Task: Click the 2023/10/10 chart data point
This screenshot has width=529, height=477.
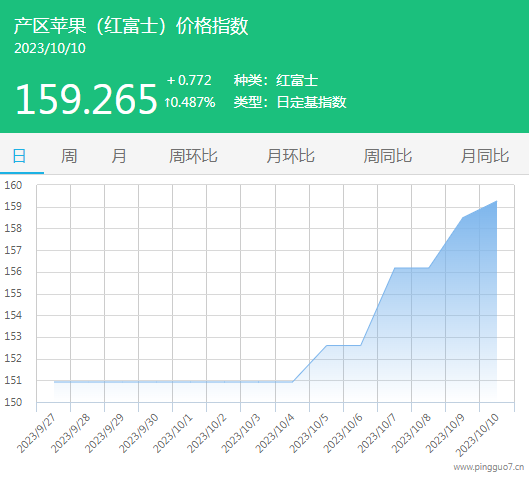Action: (496, 201)
